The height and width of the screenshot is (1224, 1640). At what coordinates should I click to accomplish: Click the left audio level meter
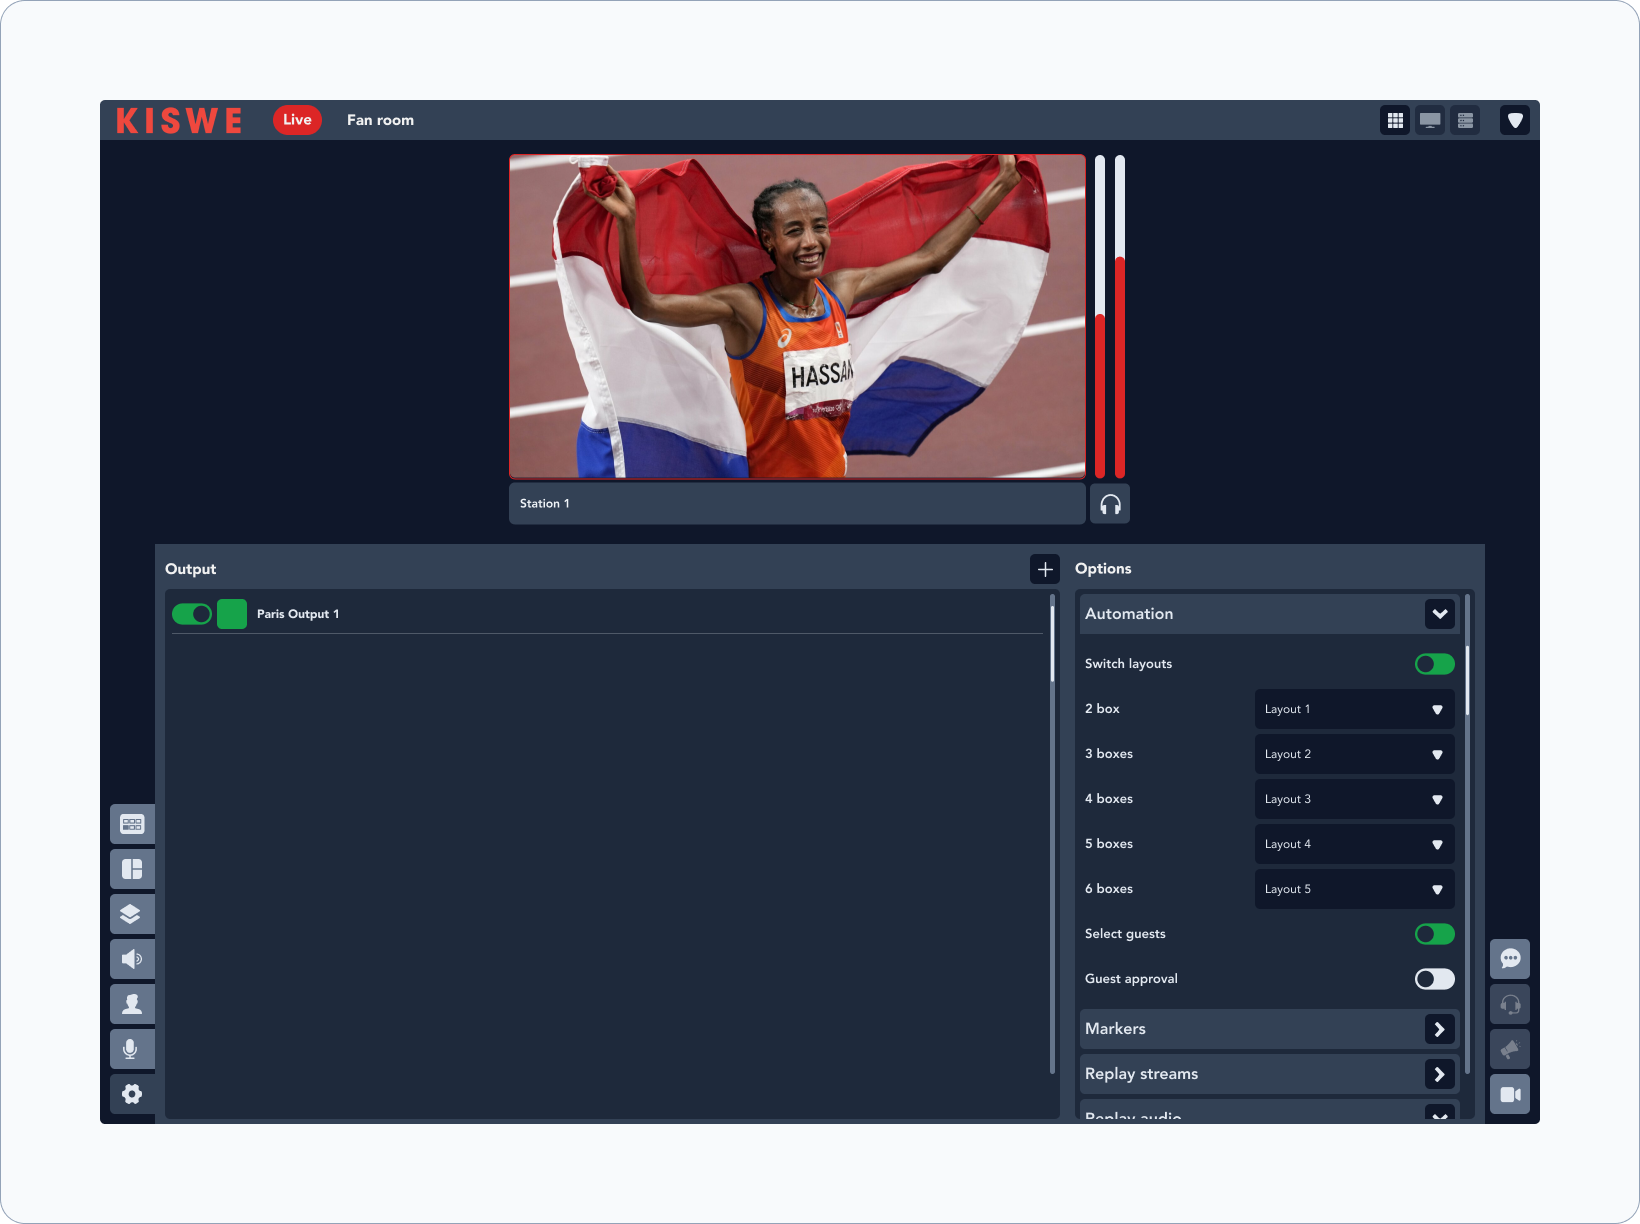coord(1100,316)
